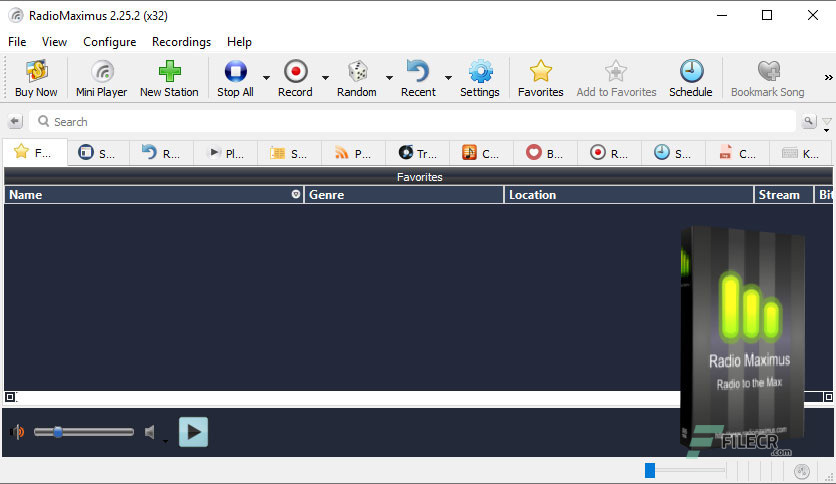Viewport: 836px width, 484px height.
Task: Switch to the Recent arrow tab
Action: [x=161, y=154]
